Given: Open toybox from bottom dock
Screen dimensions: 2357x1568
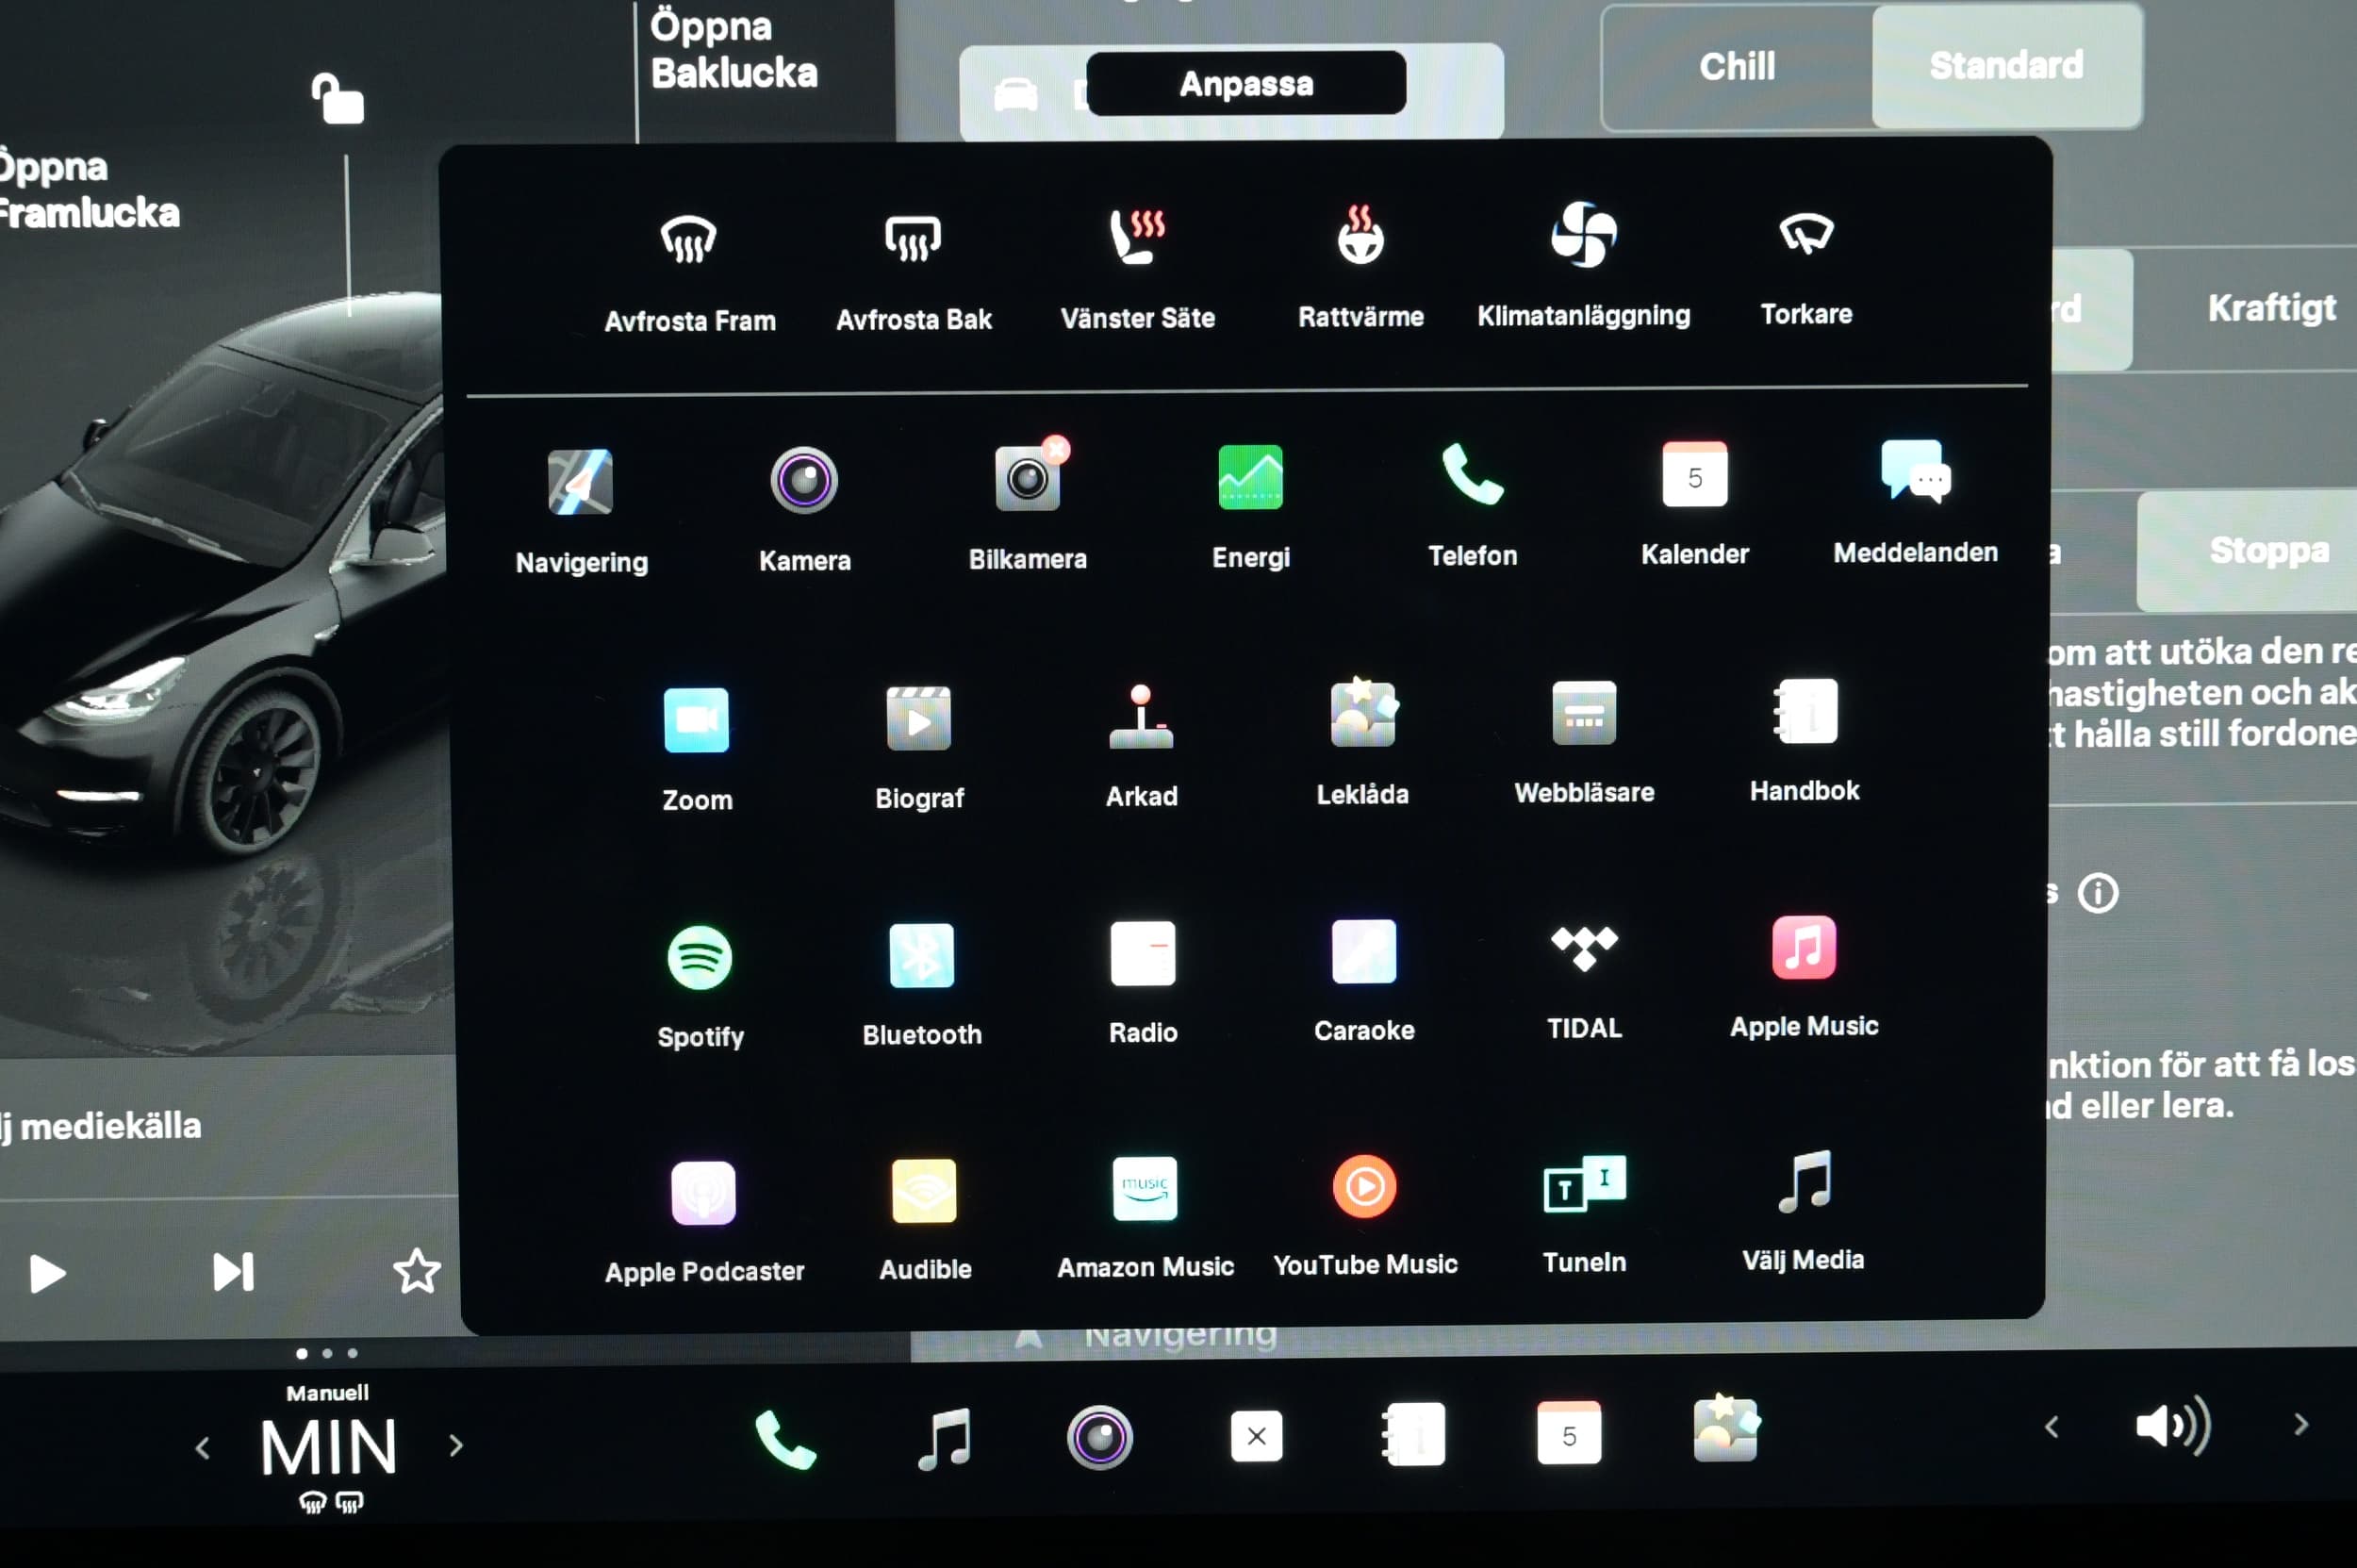Looking at the screenshot, I should [1726, 1428].
